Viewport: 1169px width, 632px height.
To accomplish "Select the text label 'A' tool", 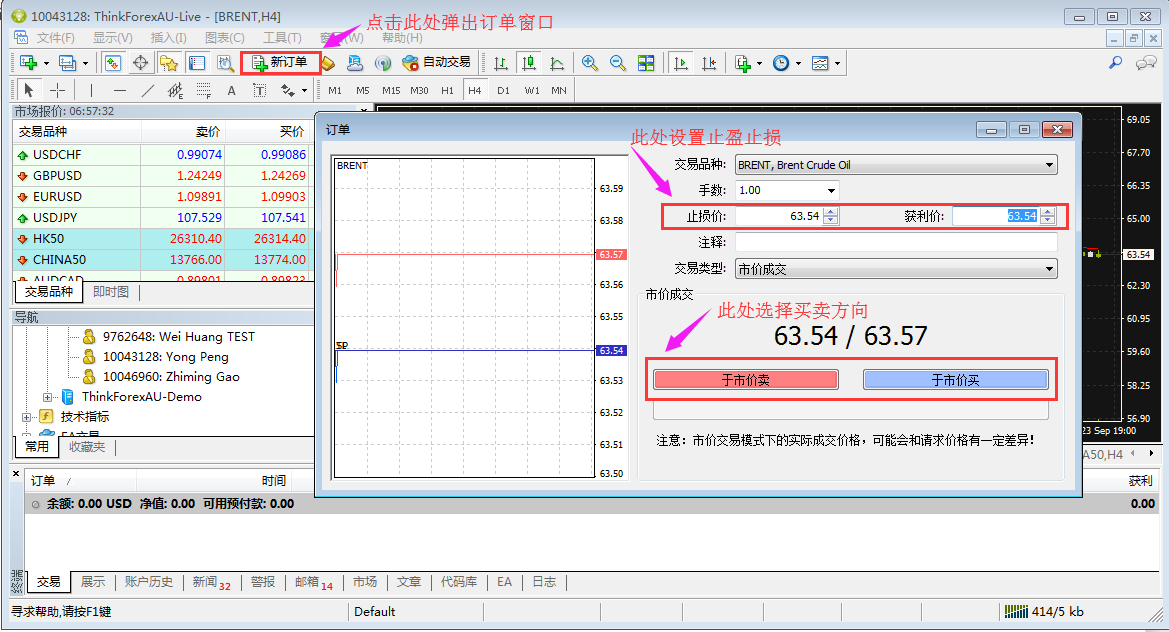I will point(231,90).
